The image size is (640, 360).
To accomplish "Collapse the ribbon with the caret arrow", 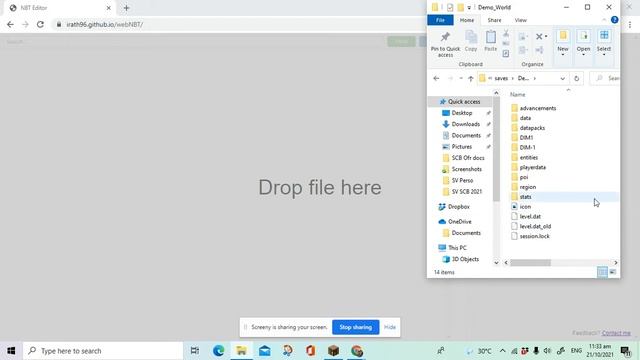I will tap(604, 20).
